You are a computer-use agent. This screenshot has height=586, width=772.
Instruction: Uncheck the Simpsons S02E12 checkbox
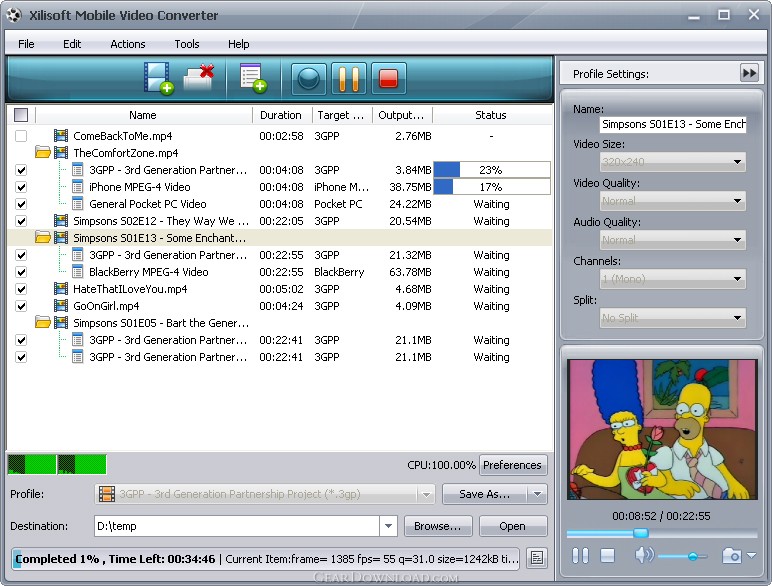tap(21, 221)
